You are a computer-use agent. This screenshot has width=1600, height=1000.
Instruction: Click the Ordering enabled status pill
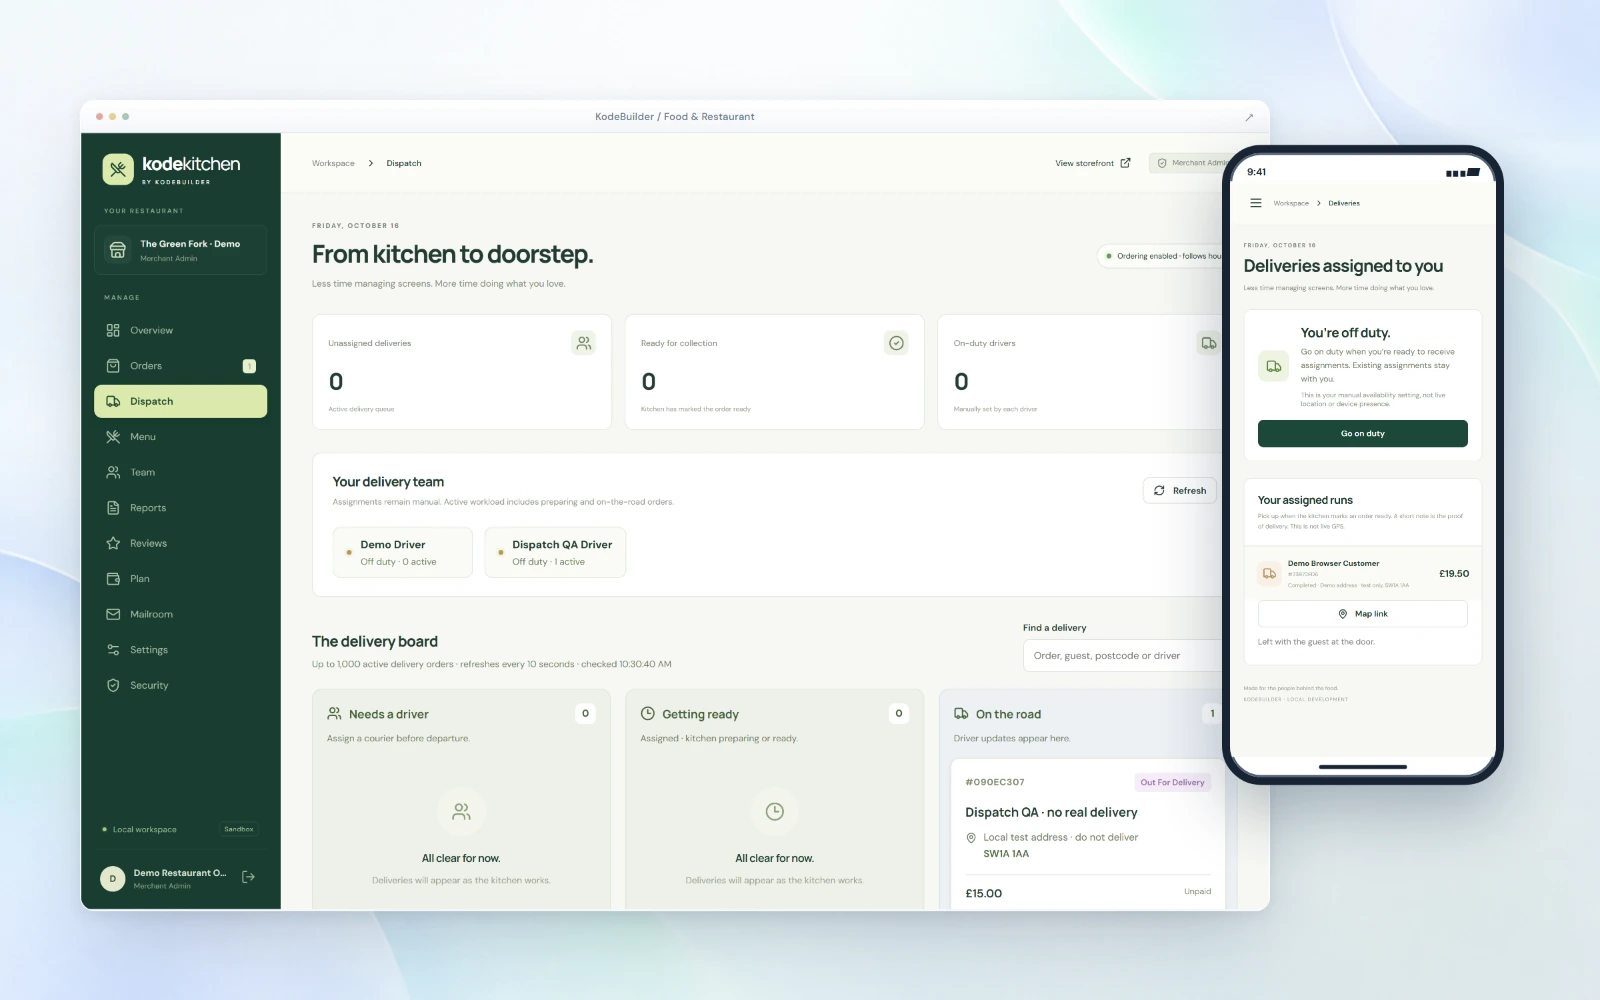[1162, 256]
